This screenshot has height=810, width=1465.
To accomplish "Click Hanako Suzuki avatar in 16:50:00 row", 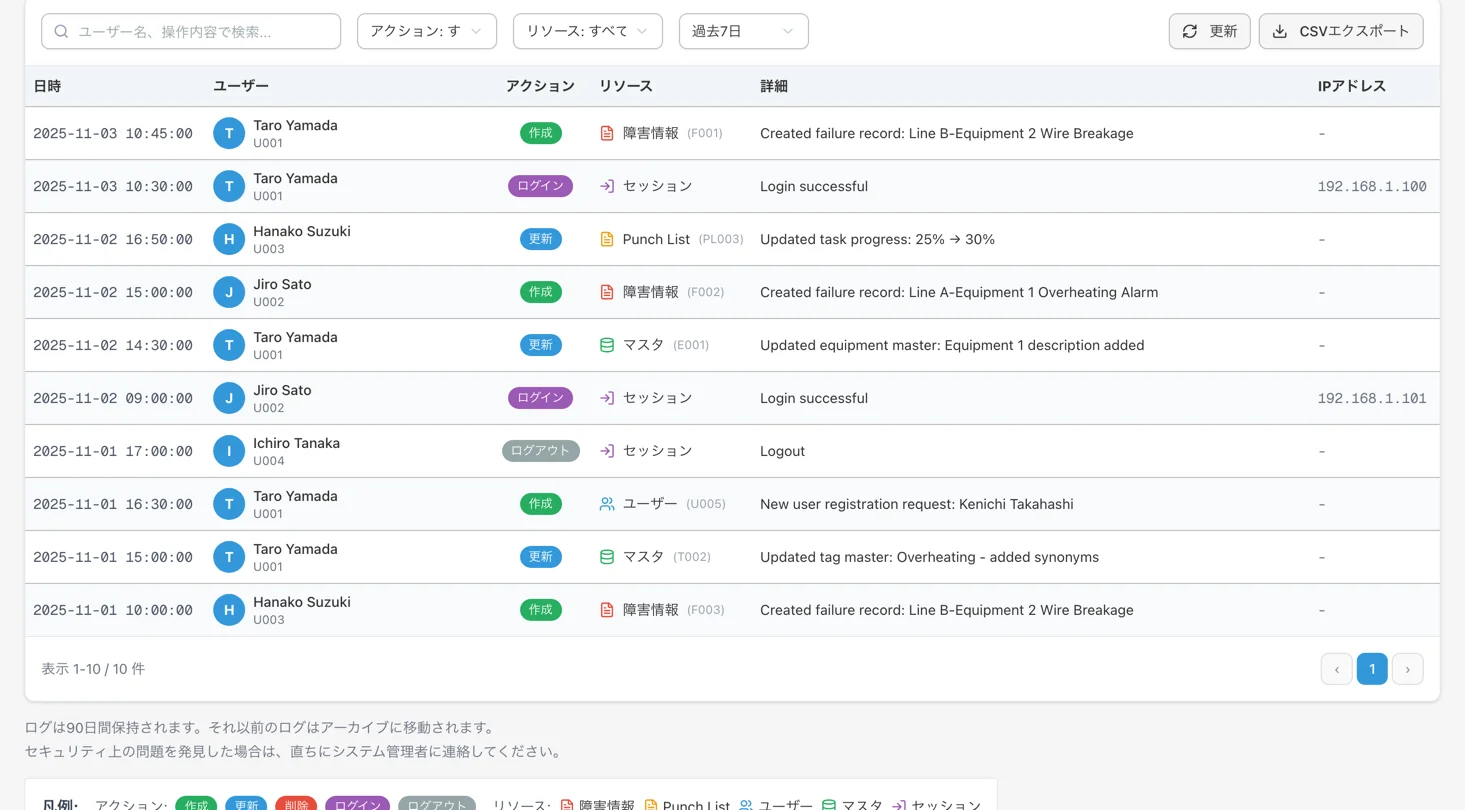I will click(x=229, y=239).
